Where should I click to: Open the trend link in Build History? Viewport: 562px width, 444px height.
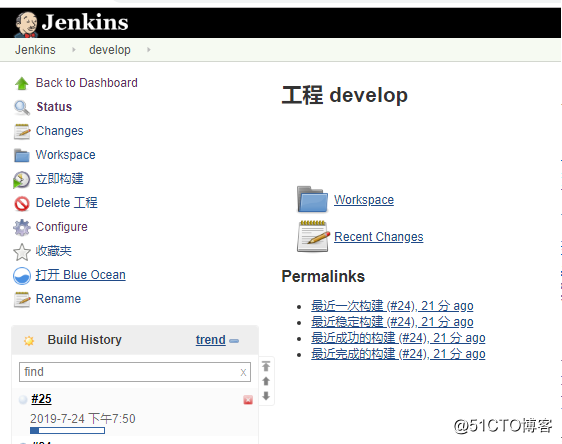pos(211,340)
